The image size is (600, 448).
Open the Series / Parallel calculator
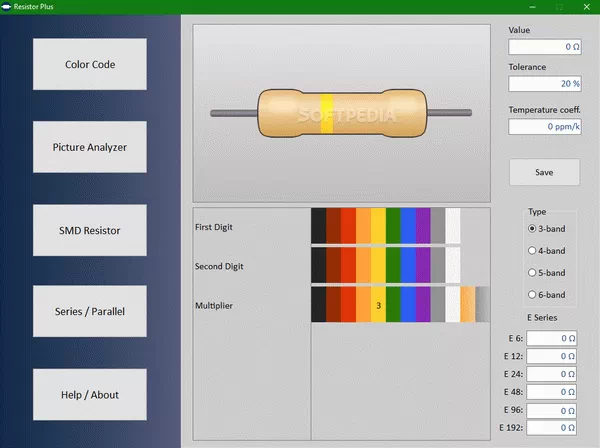[x=90, y=311]
